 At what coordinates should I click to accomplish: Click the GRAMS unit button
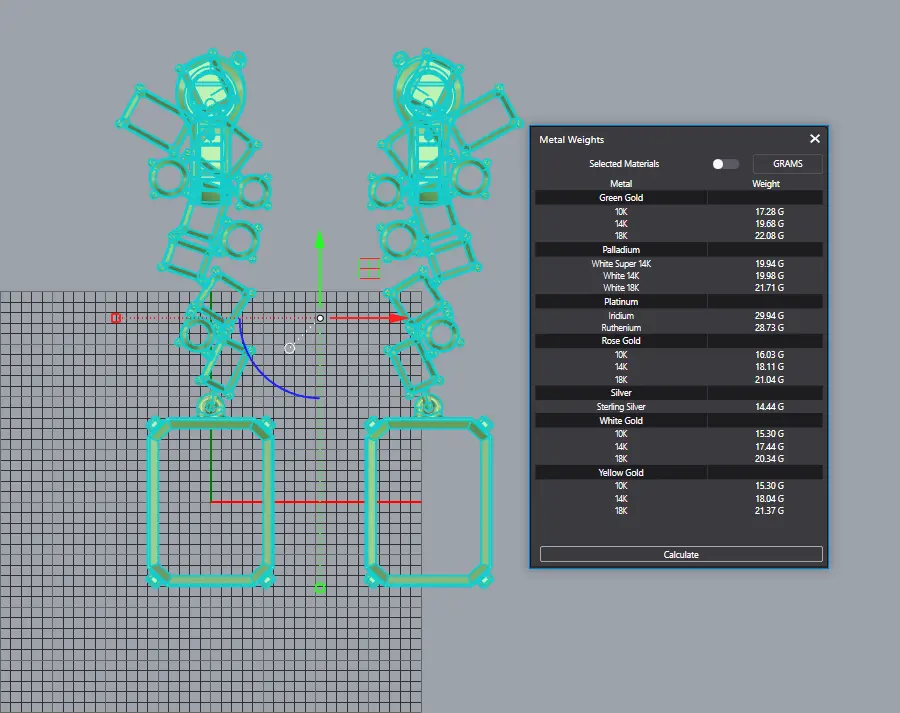[x=787, y=164]
